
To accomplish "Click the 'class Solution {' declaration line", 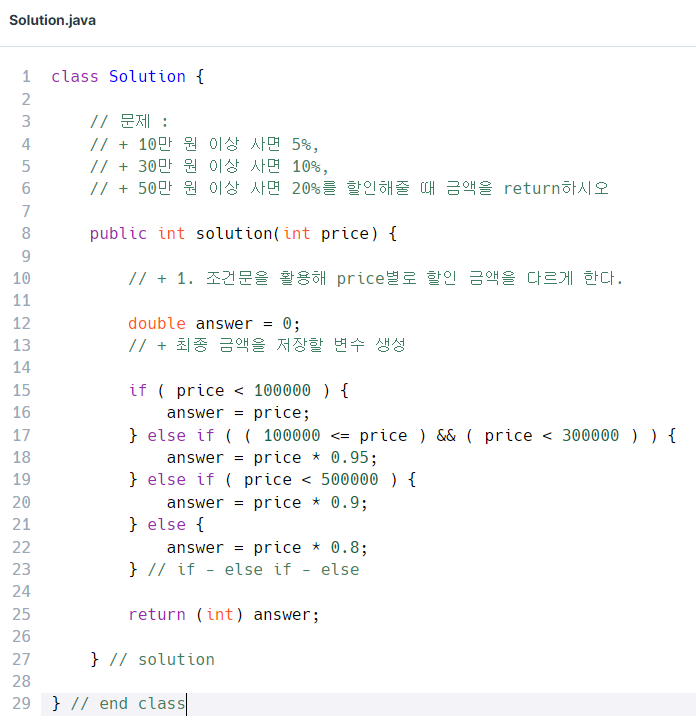I will click(x=127, y=76).
